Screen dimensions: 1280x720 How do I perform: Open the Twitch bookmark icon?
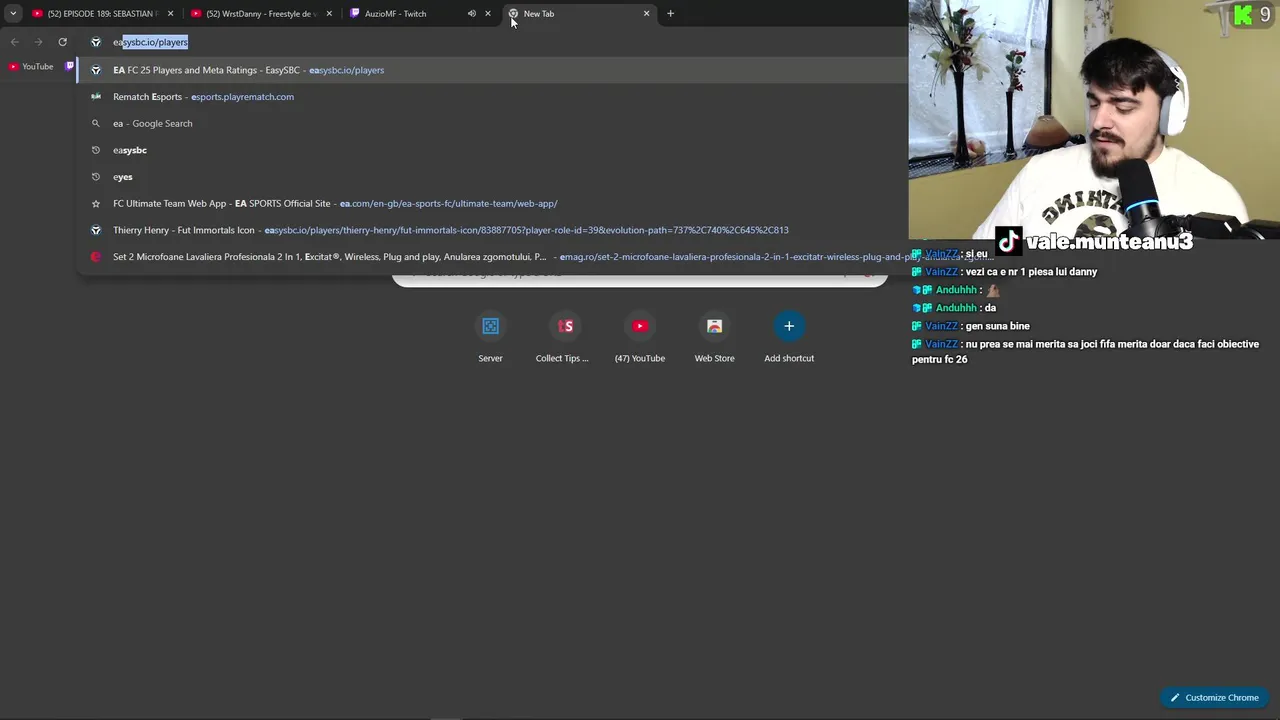coord(70,67)
